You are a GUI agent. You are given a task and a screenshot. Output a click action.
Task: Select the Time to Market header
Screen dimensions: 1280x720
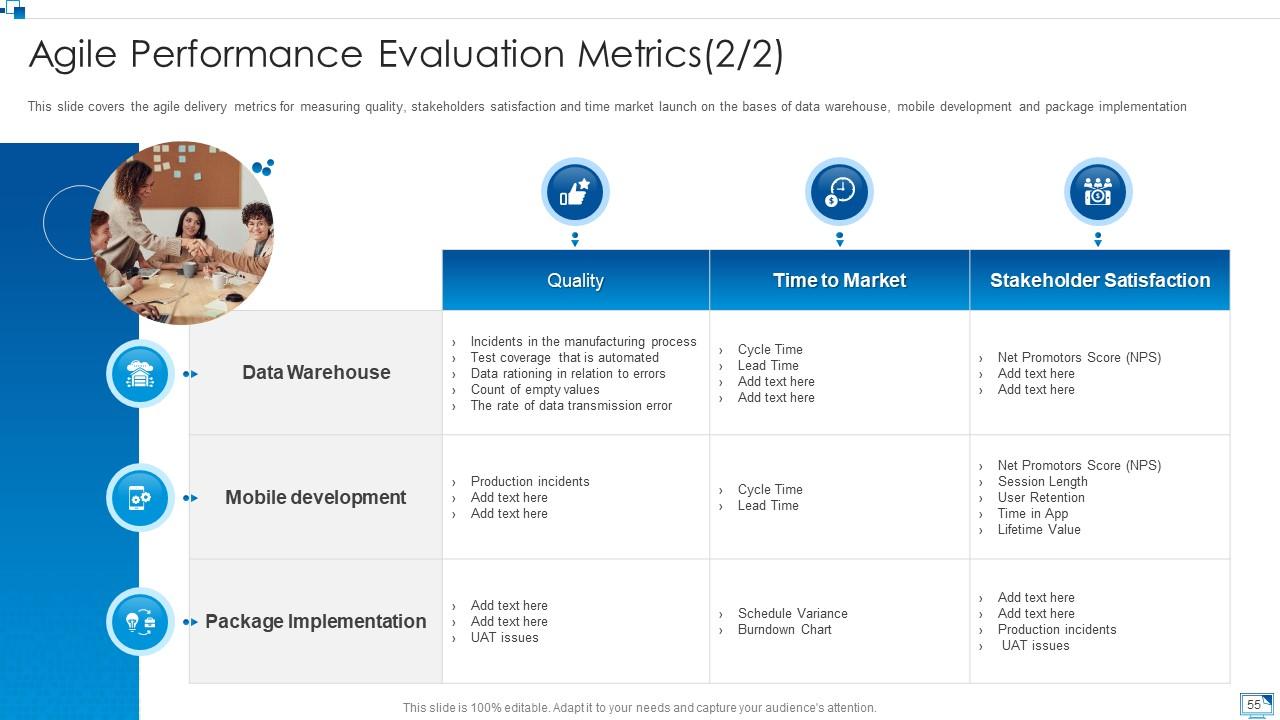[839, 280]
